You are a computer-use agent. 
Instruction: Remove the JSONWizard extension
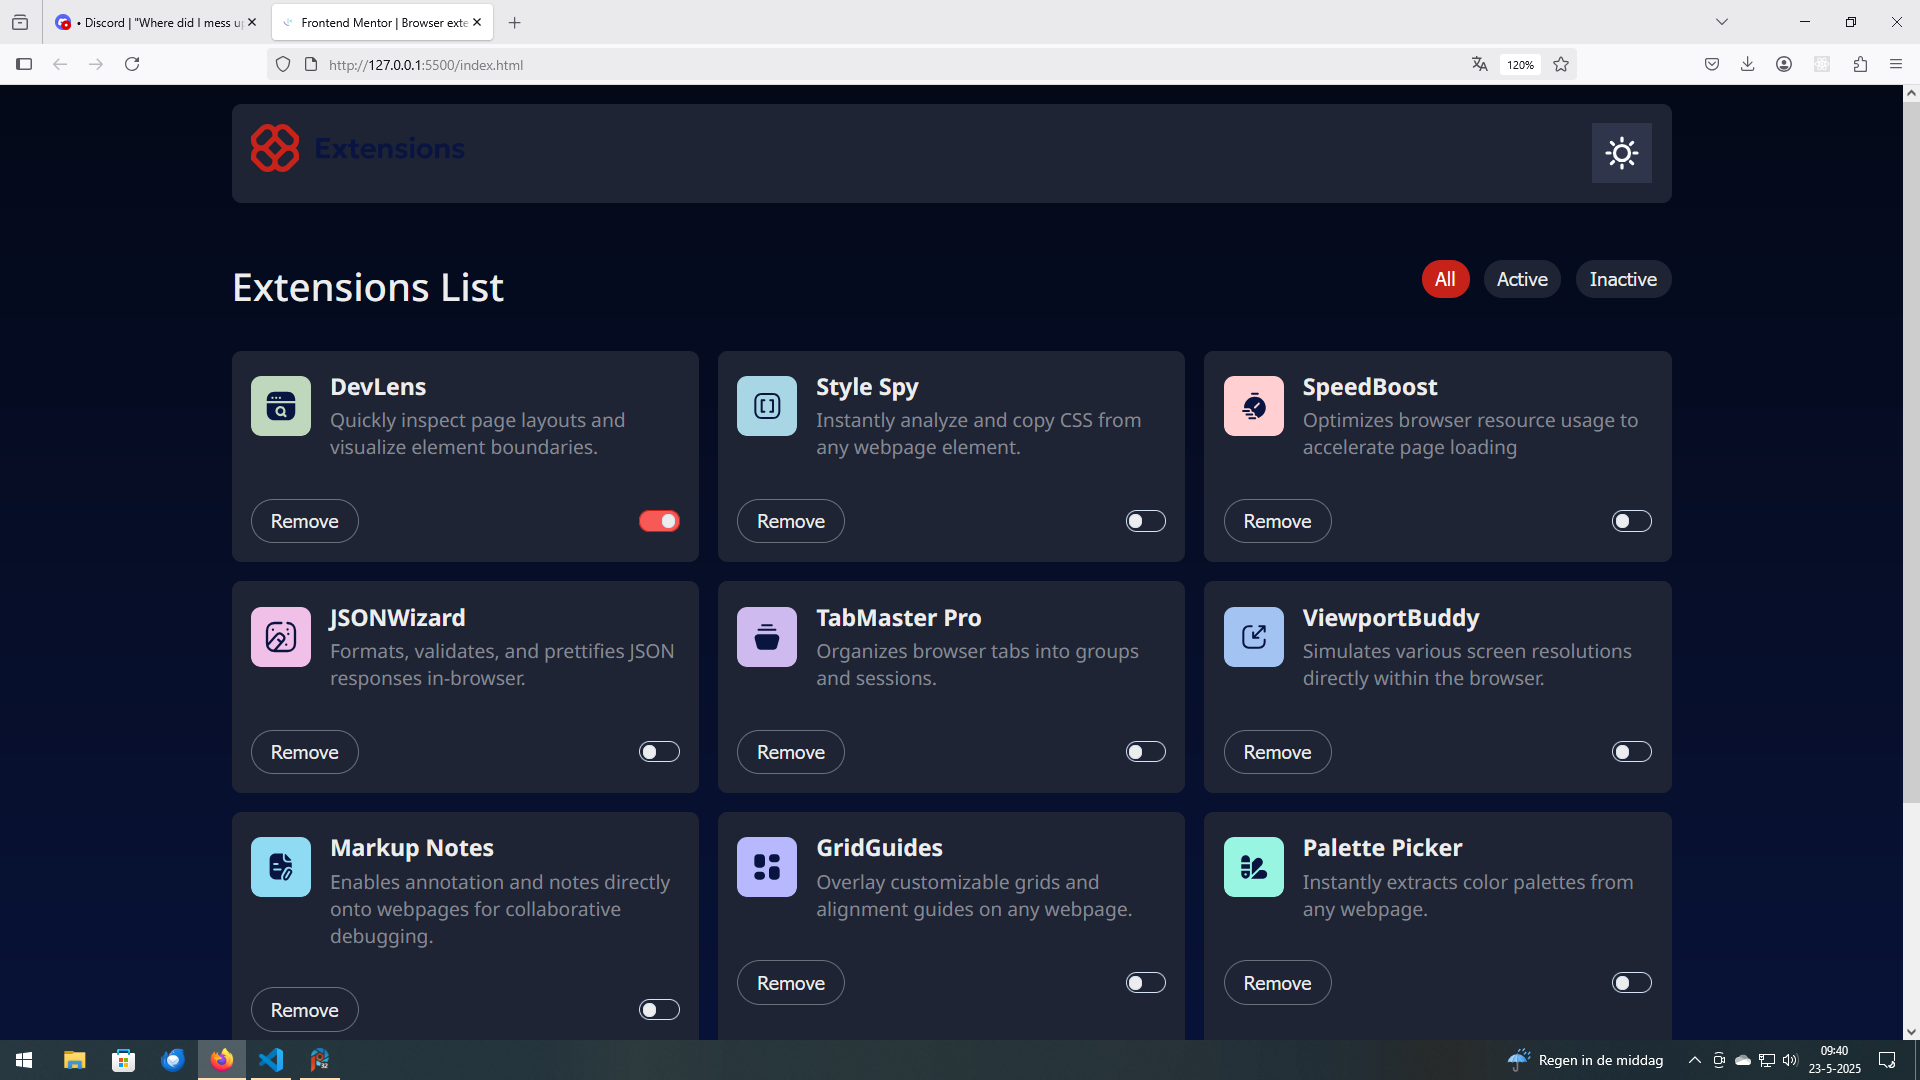pos(304,752)
